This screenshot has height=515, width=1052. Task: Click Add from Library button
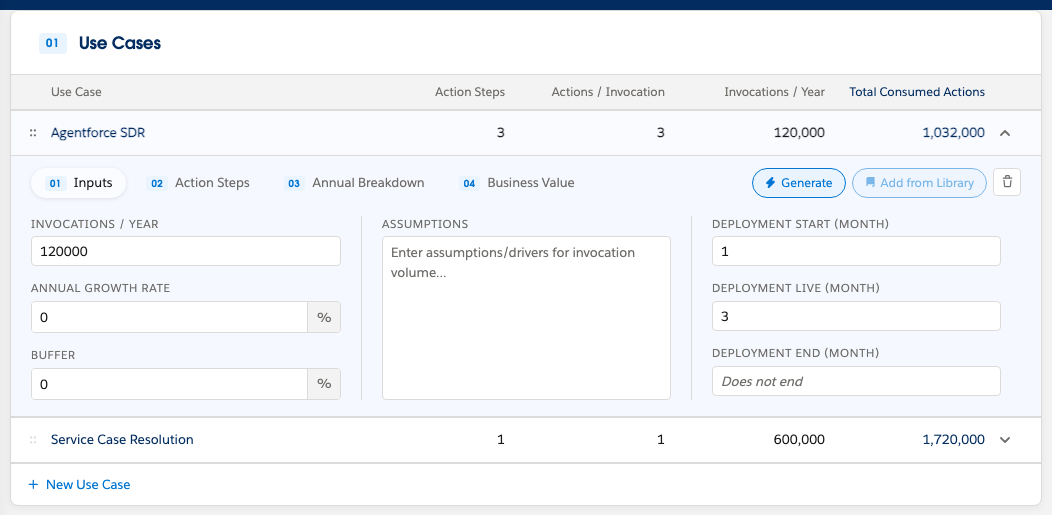(x=919, y=182)
